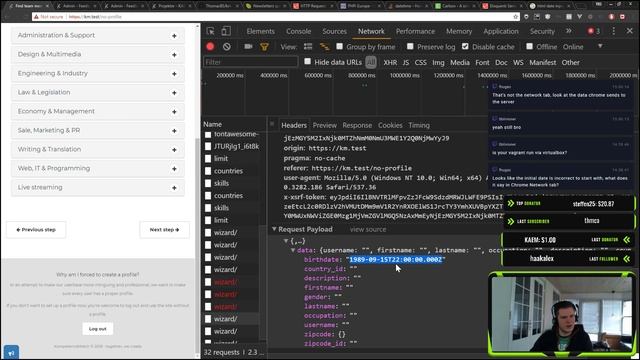Viewport: 640px width, 360px height.
Task: Open the Cookies tab of request
Action: tap(390, 125)
